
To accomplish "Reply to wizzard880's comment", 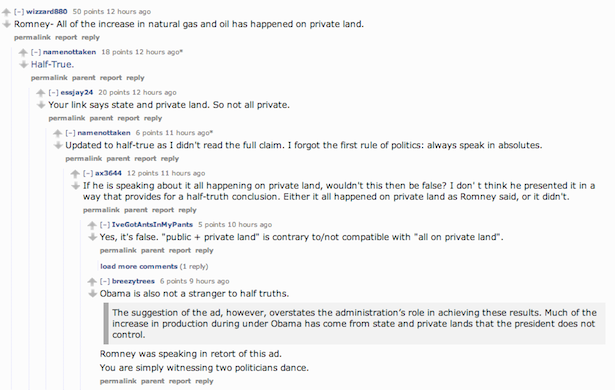I will tap(91, 38).
